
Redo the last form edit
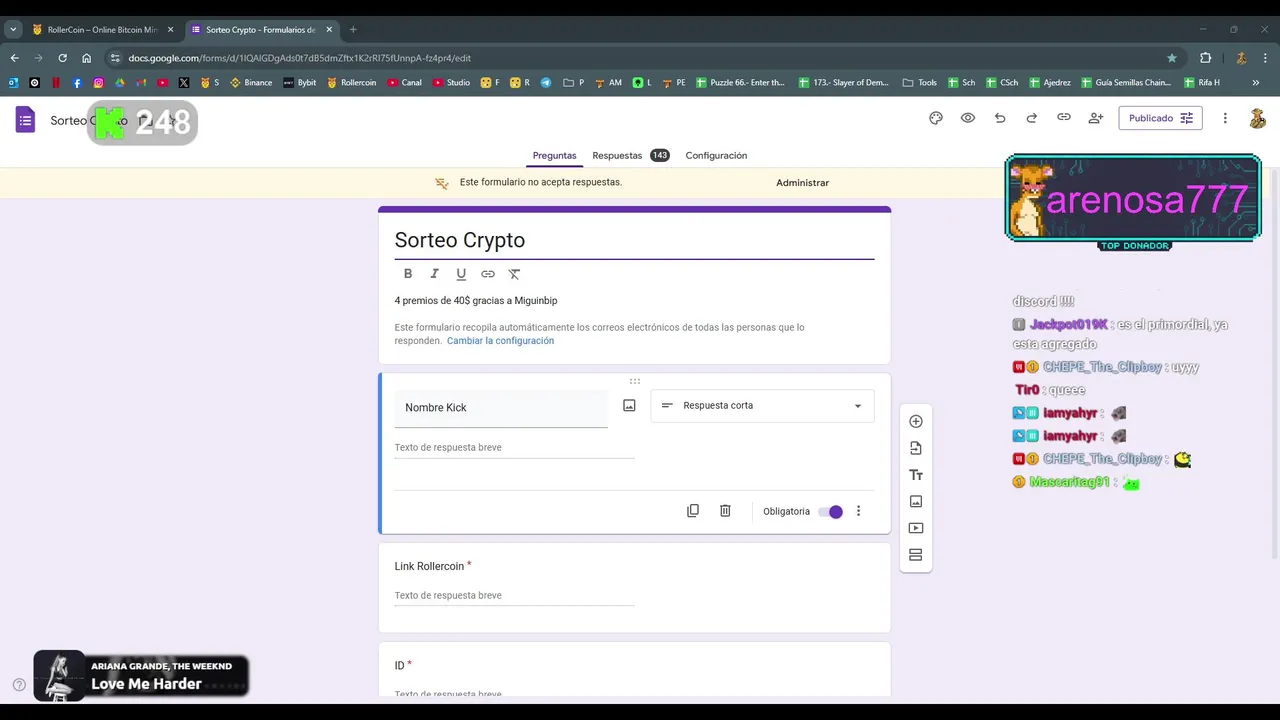tap(1032, 118)
